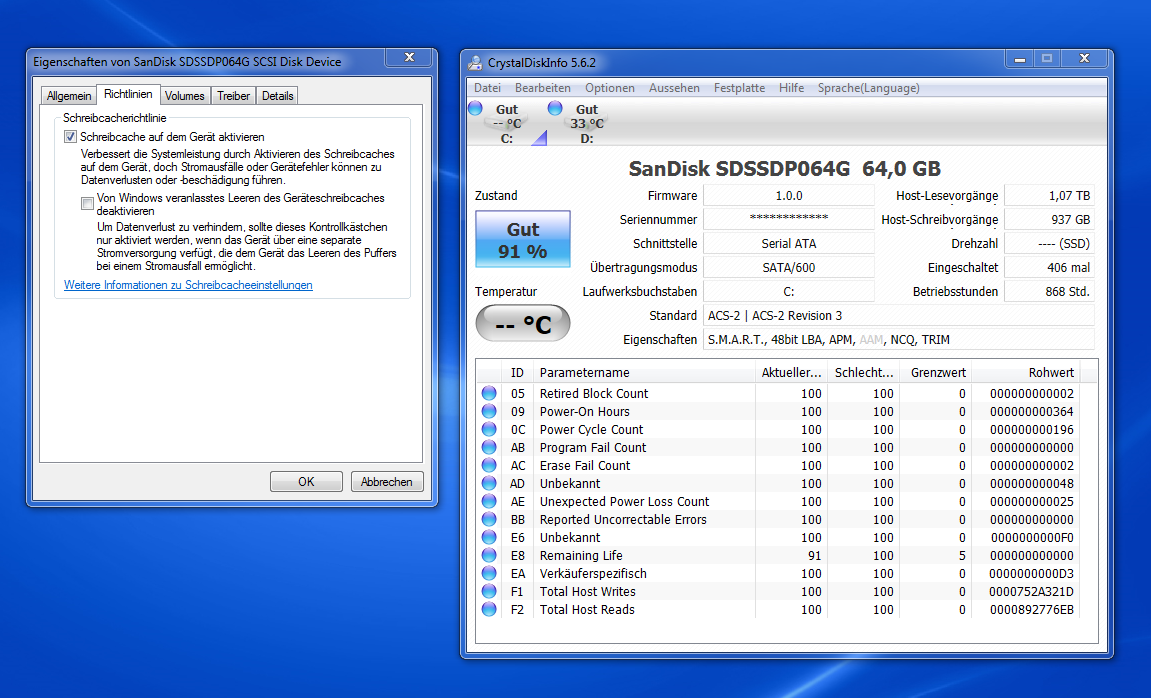Click the CrystalDiskInfo app icon in title bar
1151x698 pixels.
pyautogui.click(x=476, y=62)
